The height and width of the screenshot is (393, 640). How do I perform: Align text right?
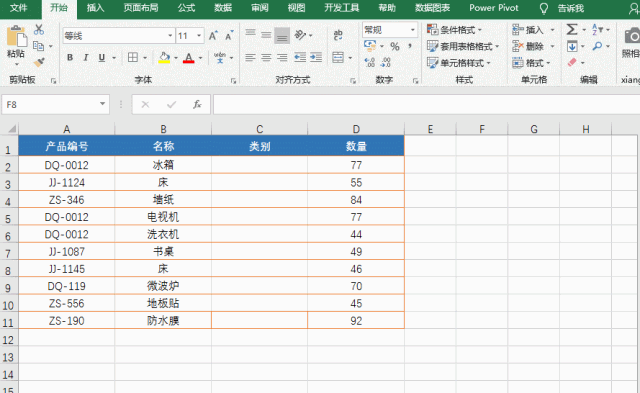tap(282, 58)
